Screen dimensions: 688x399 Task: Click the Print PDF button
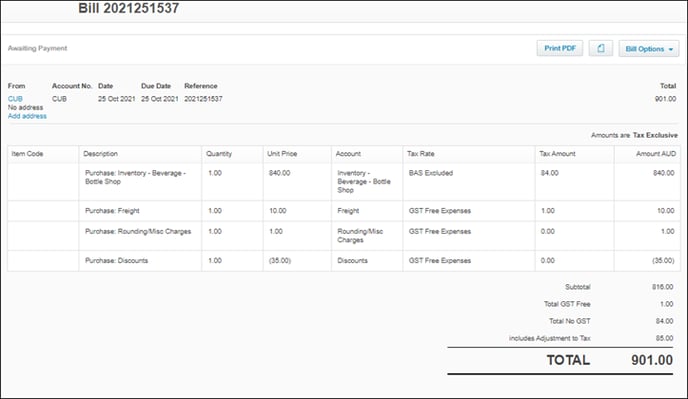(x=560, y=48)
